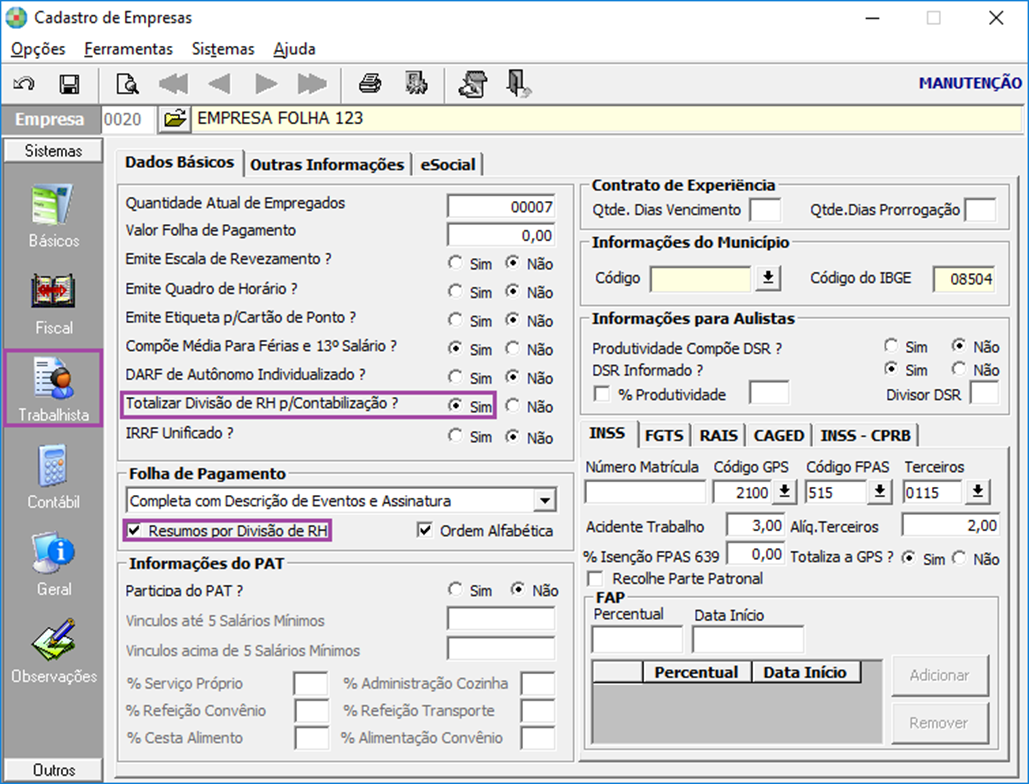
Task: Open company lookup folder icon beside 0020
Action: coord(175,119)
